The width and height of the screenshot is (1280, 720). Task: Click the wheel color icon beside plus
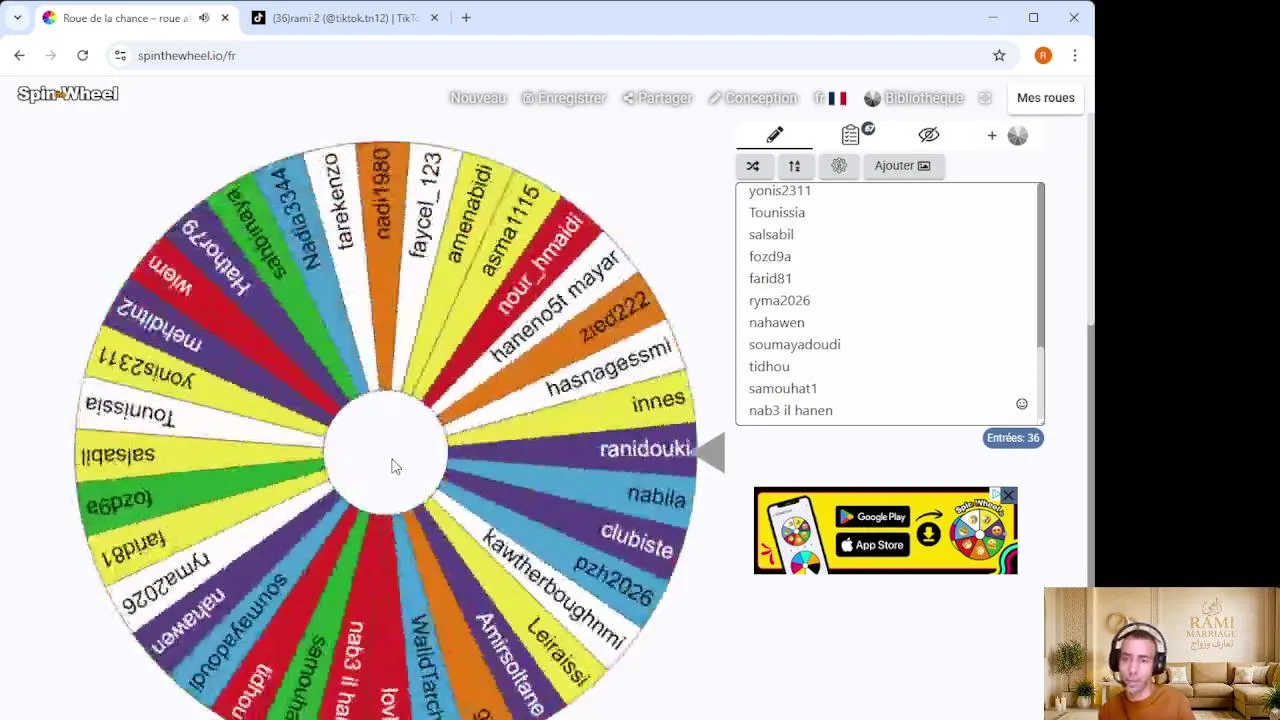(x=1018, y=135)
